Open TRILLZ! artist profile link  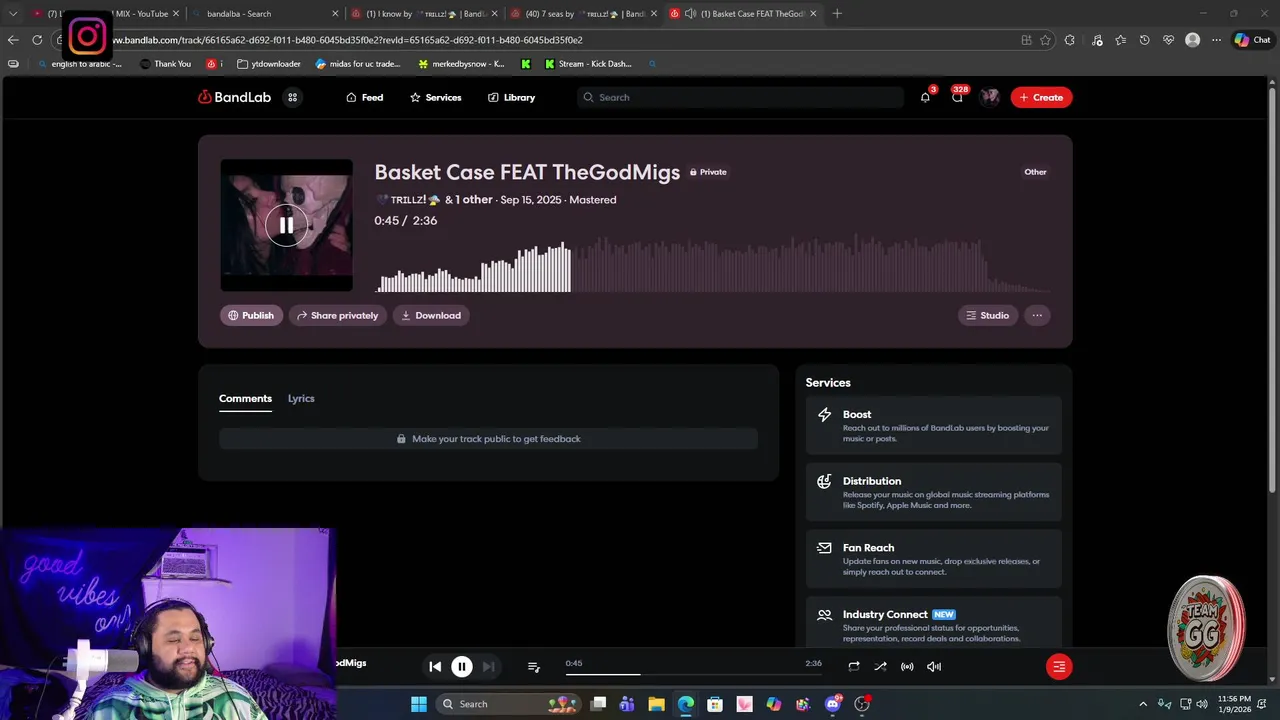click(407, 199)
